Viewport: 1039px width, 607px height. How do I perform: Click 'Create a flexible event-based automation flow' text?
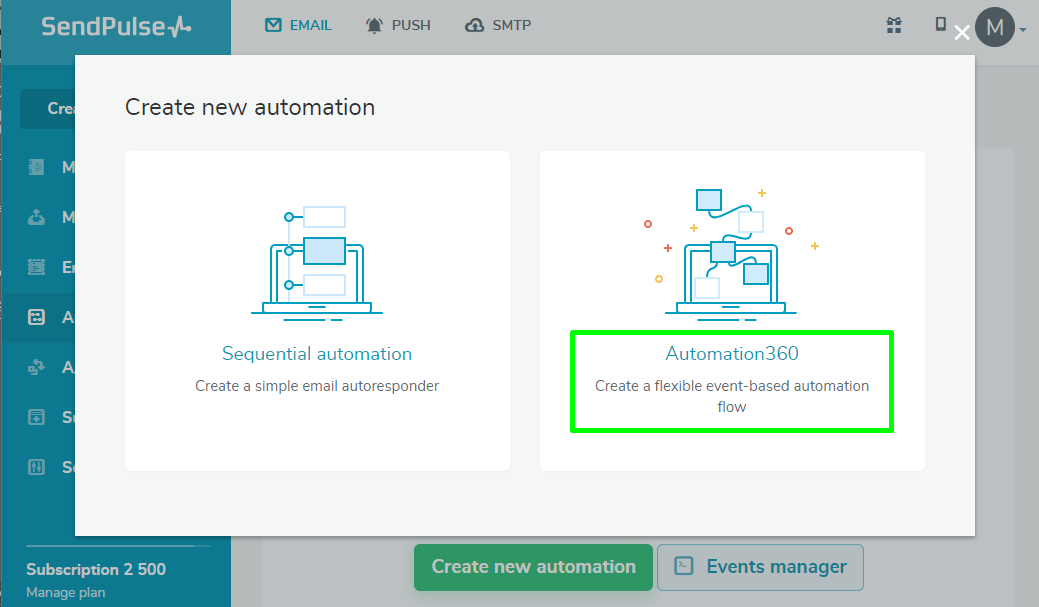732,396
